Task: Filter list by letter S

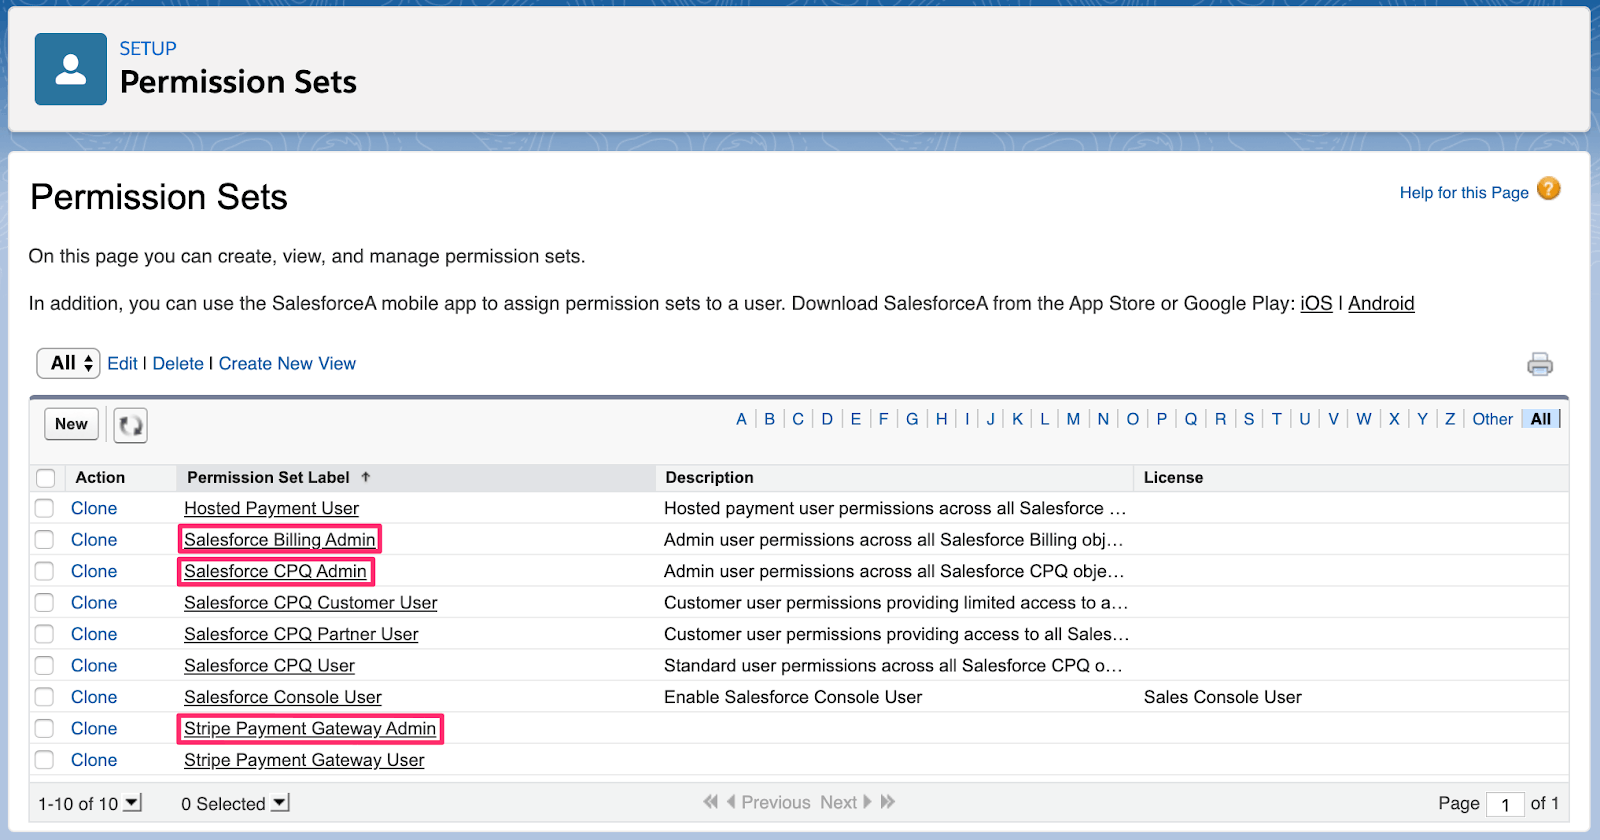Action: pos(1249,419)
